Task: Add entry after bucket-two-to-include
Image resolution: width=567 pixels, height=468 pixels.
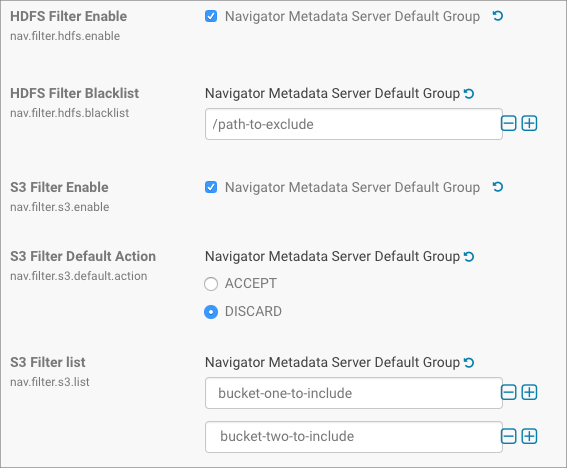Action: click(529, 436)
